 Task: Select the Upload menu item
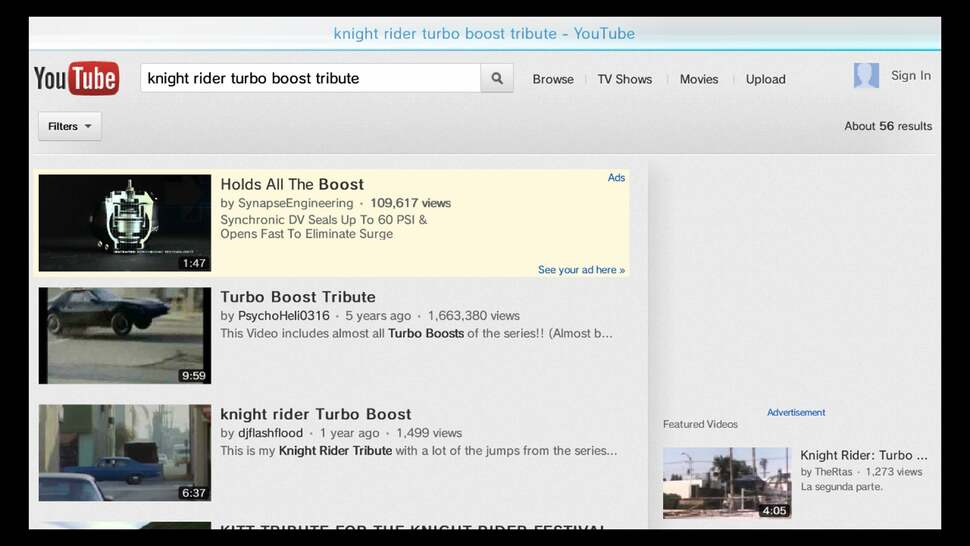[x=765, y=79]
